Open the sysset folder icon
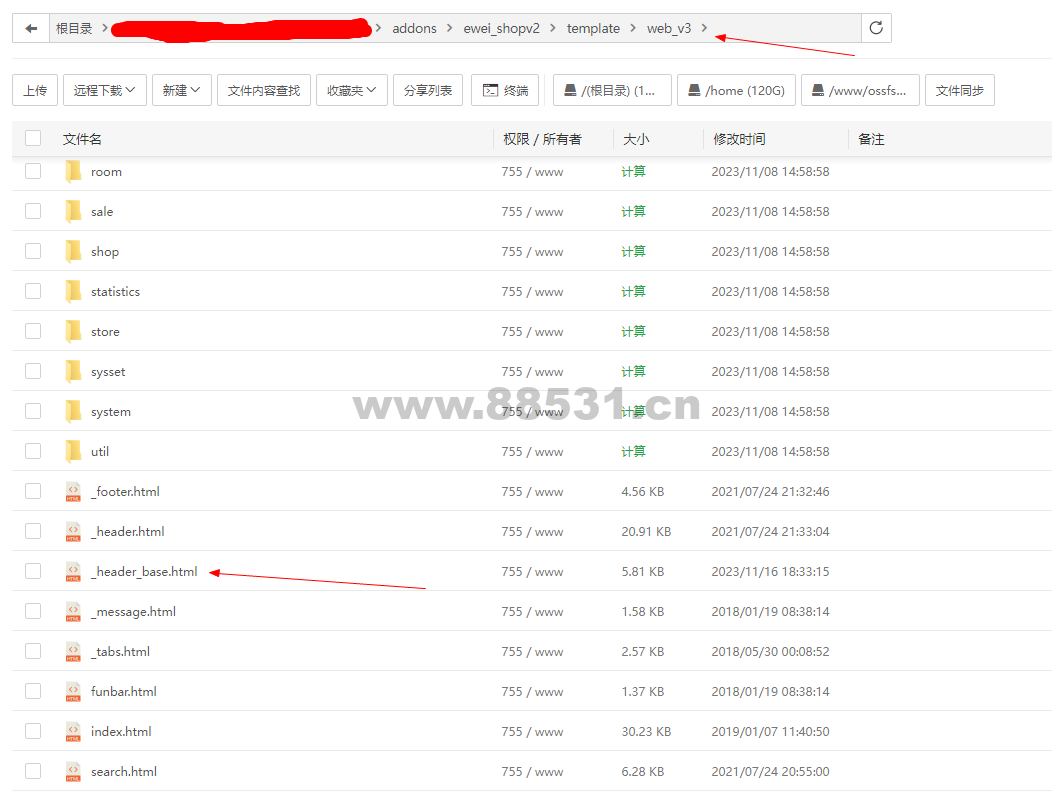This screenshot has height=808, width=1052. (73, 371)
